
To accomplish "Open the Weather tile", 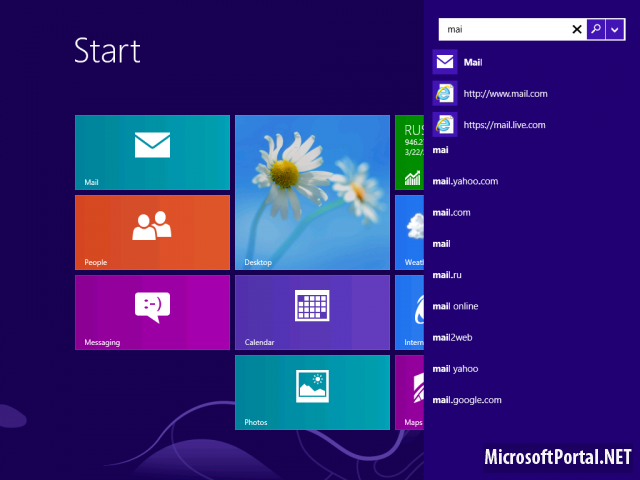I will pyautogui.click(x=409, y=232).
